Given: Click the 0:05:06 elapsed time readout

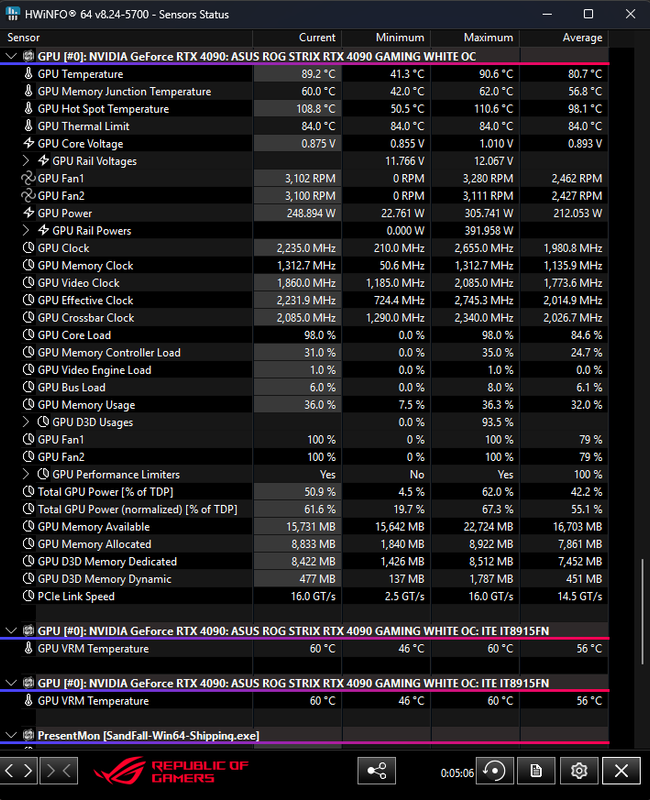Looking at the screenshot, I should click(x=457, y=773).
